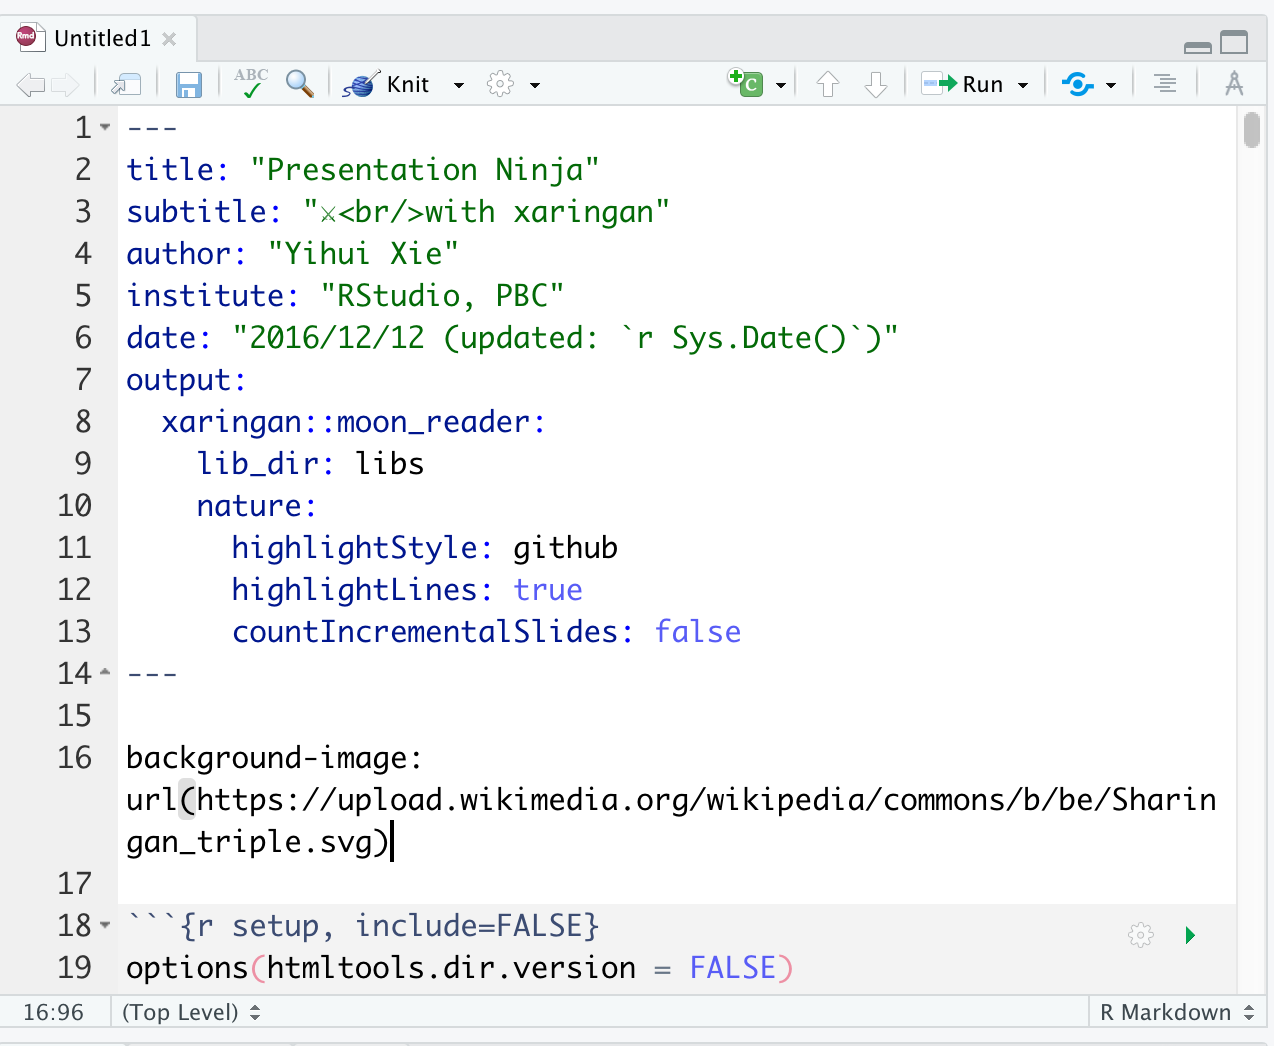Place cursor on empty line 17
Image resolution: width=1274 pixels, height=1046 pixels.
click(676, 884)
